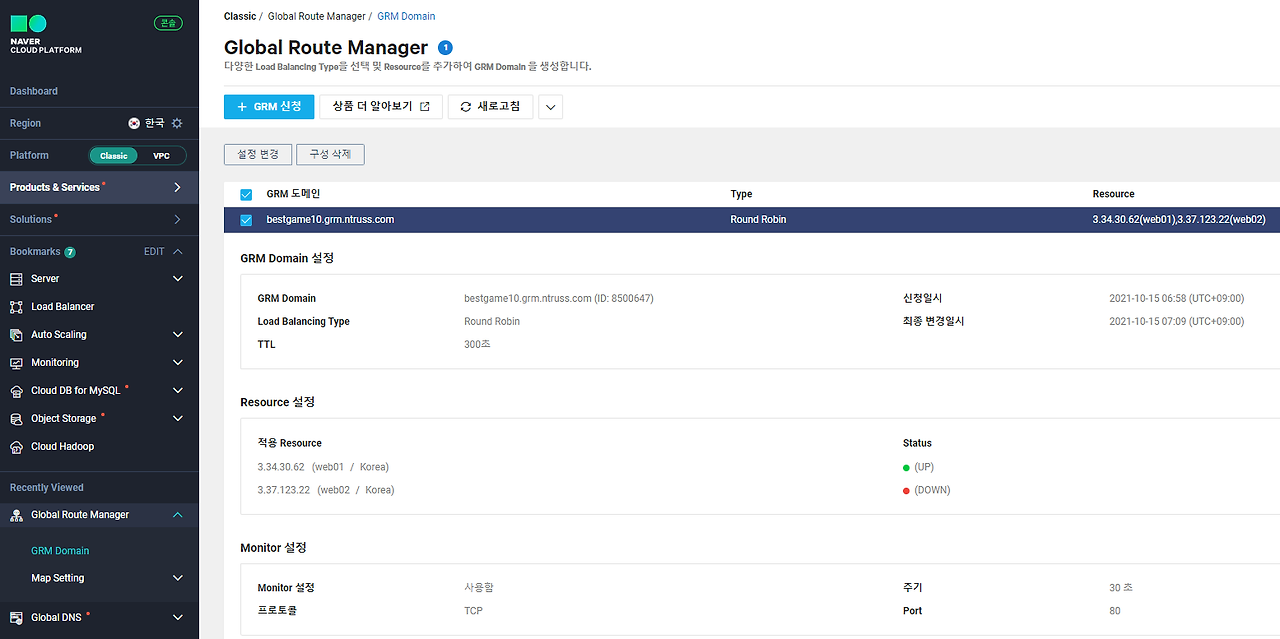Click the 큰솔 account badge
The image size is (1280, 639).
tap(168, 23)
